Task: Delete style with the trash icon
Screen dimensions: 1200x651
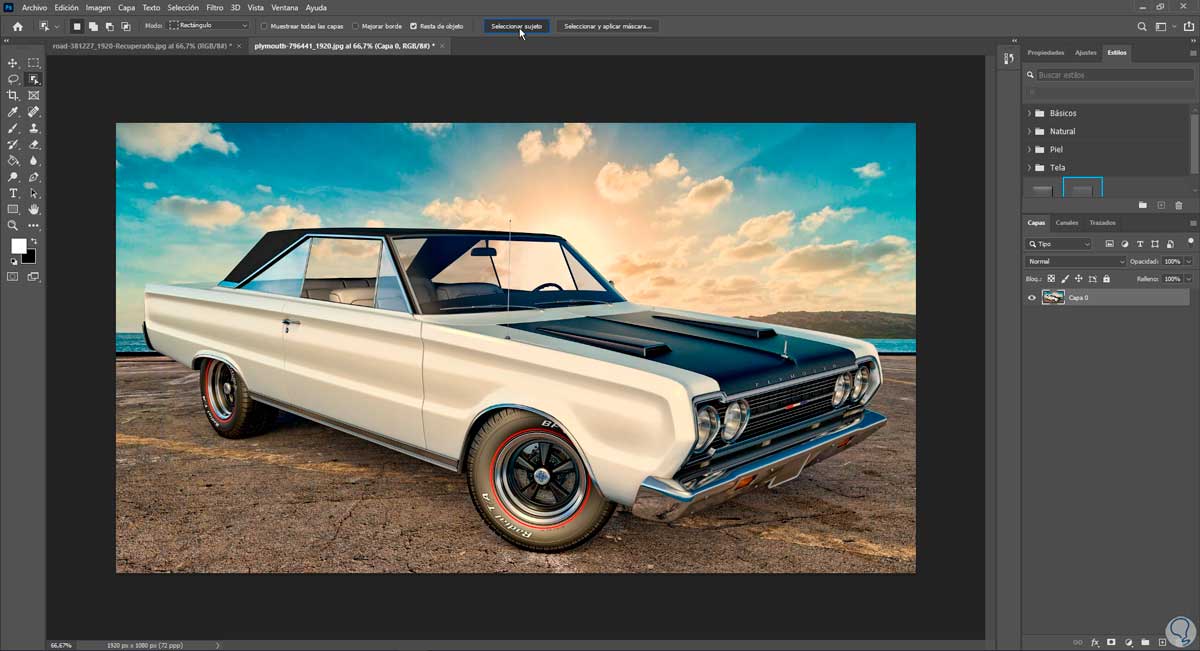Action: click(1179, 205)
